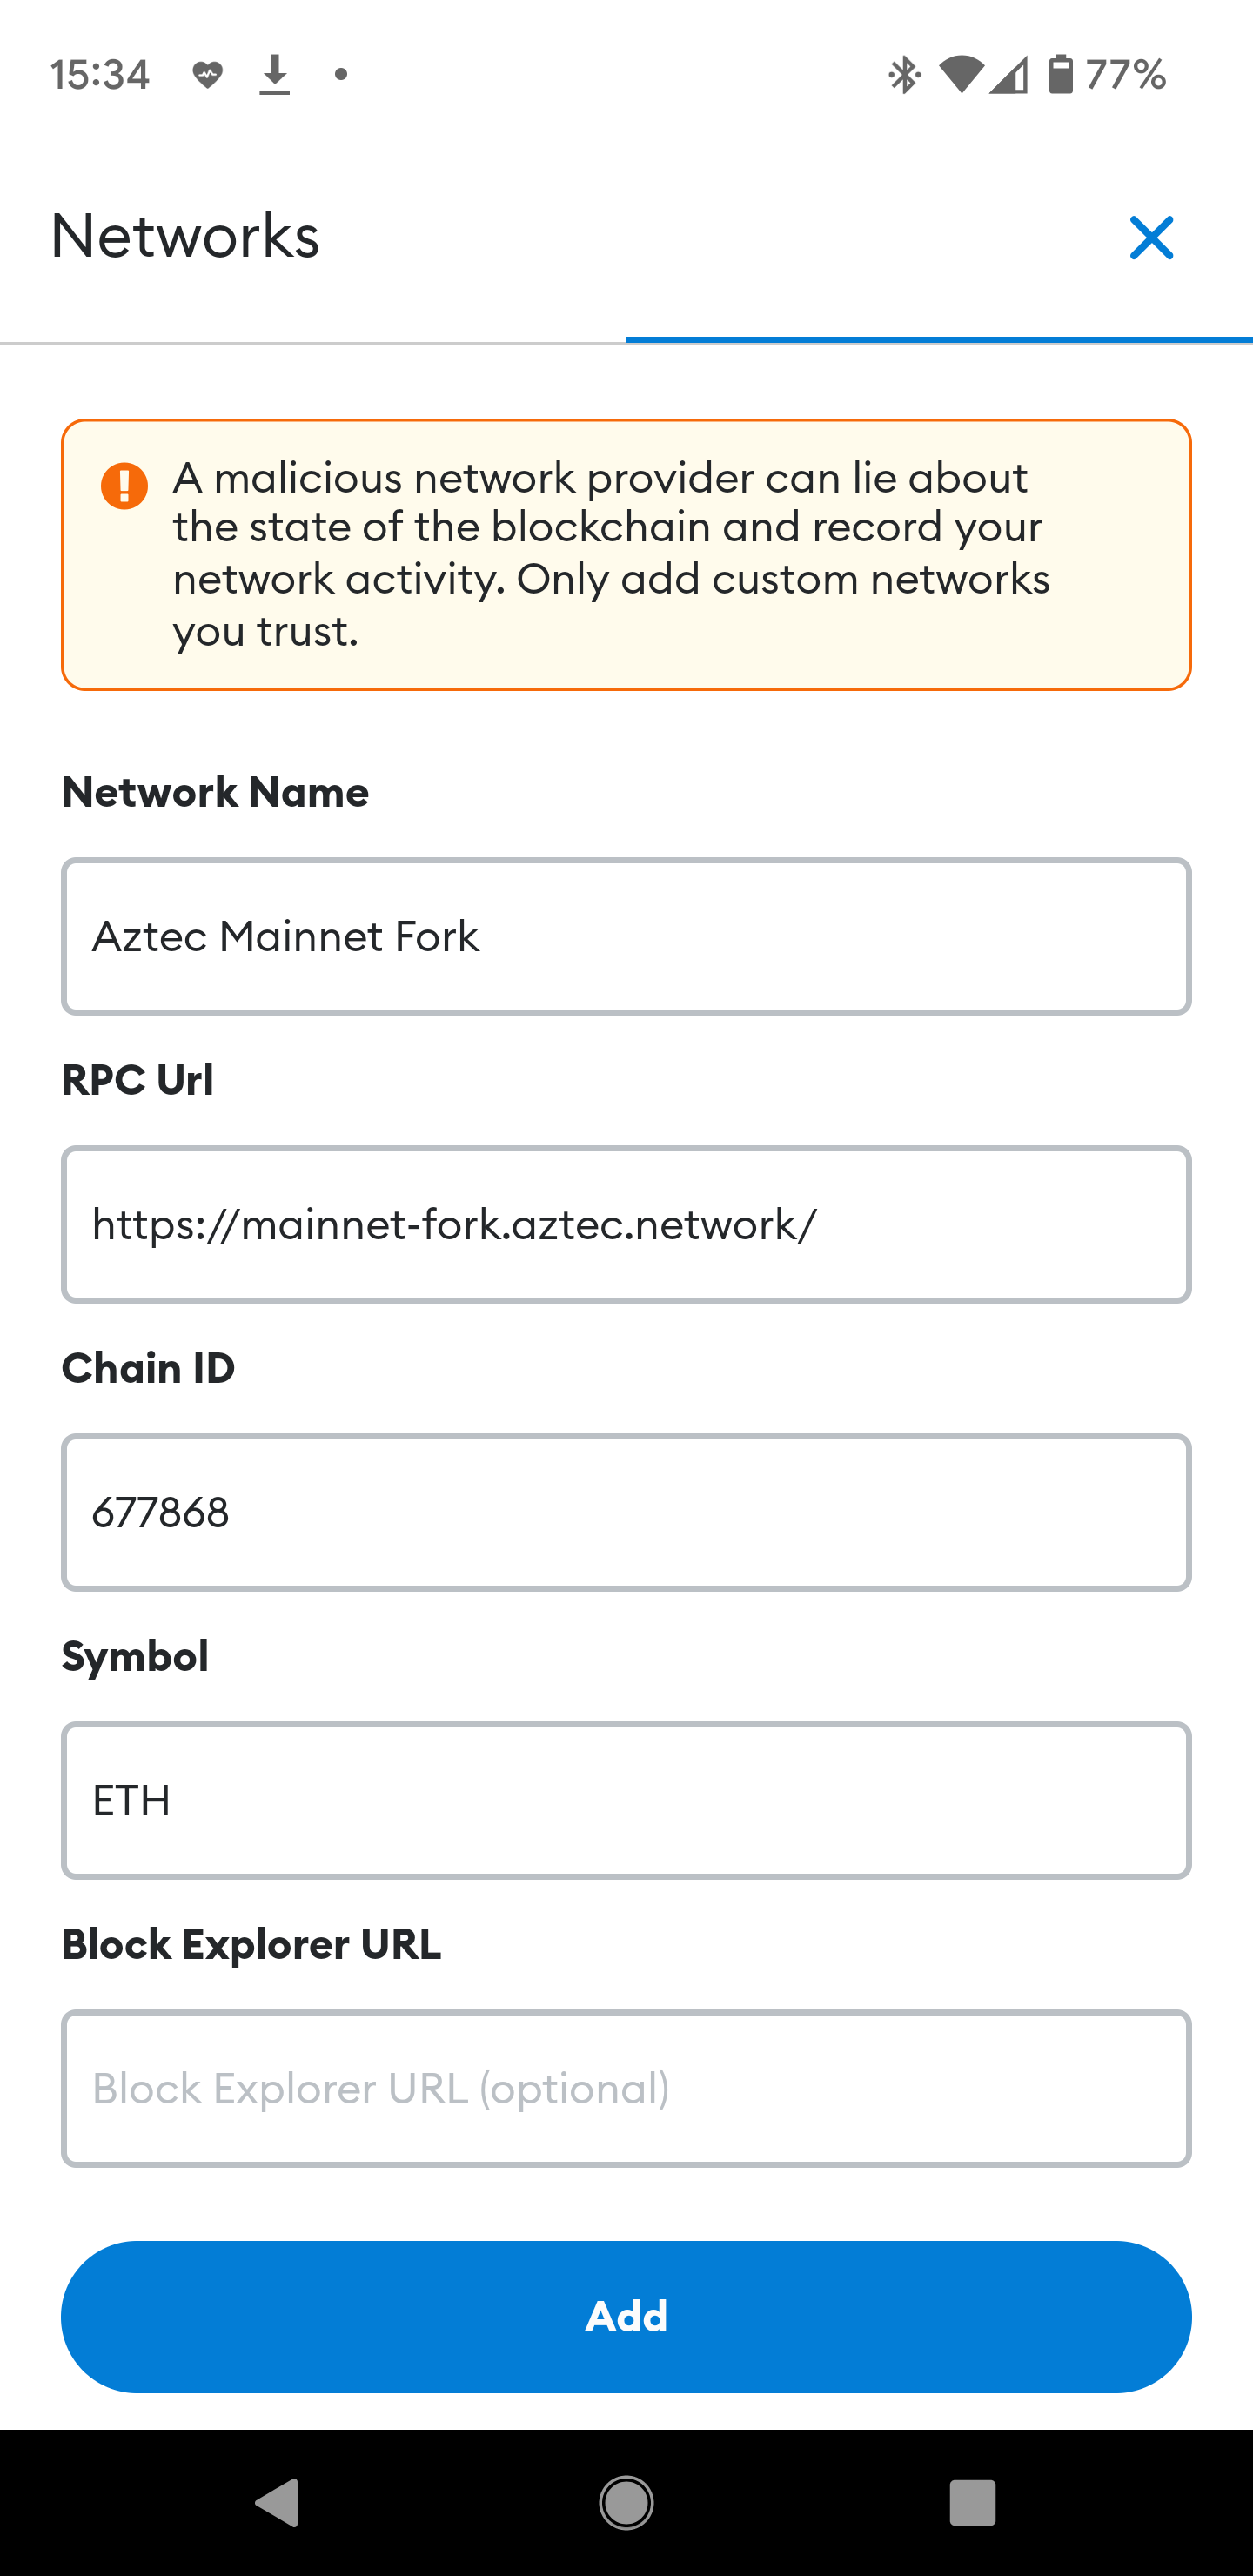Tap the battery icon in status bar
Screen dimensions: 1253x2576
click(x=1060, y=75)
